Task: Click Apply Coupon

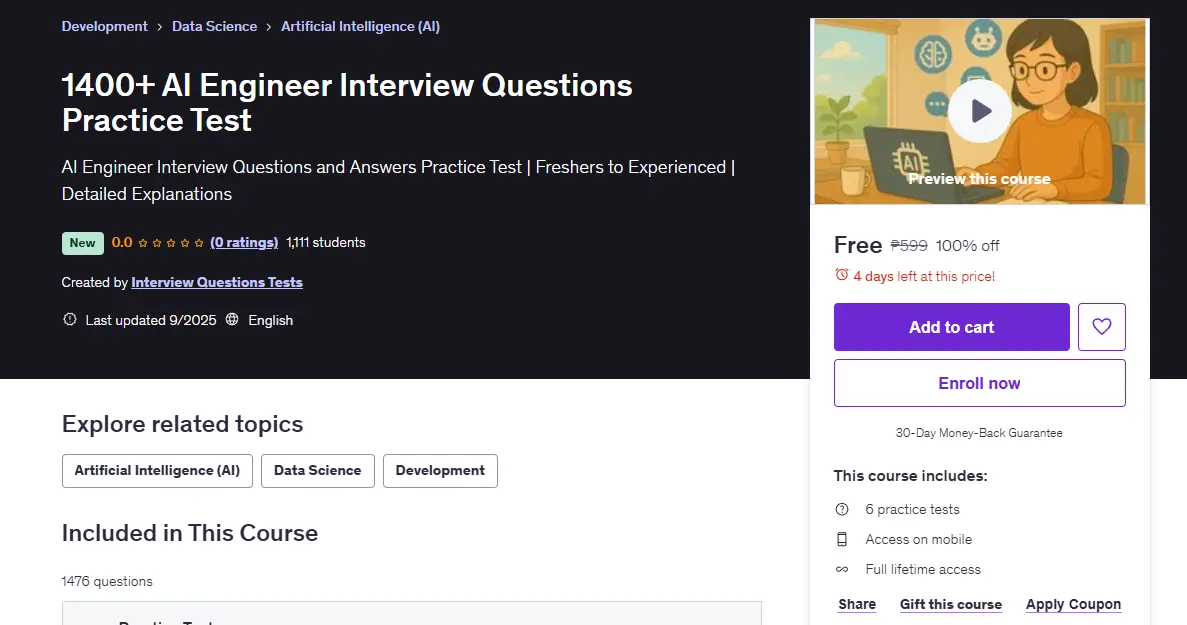Action: [1073, 605]
